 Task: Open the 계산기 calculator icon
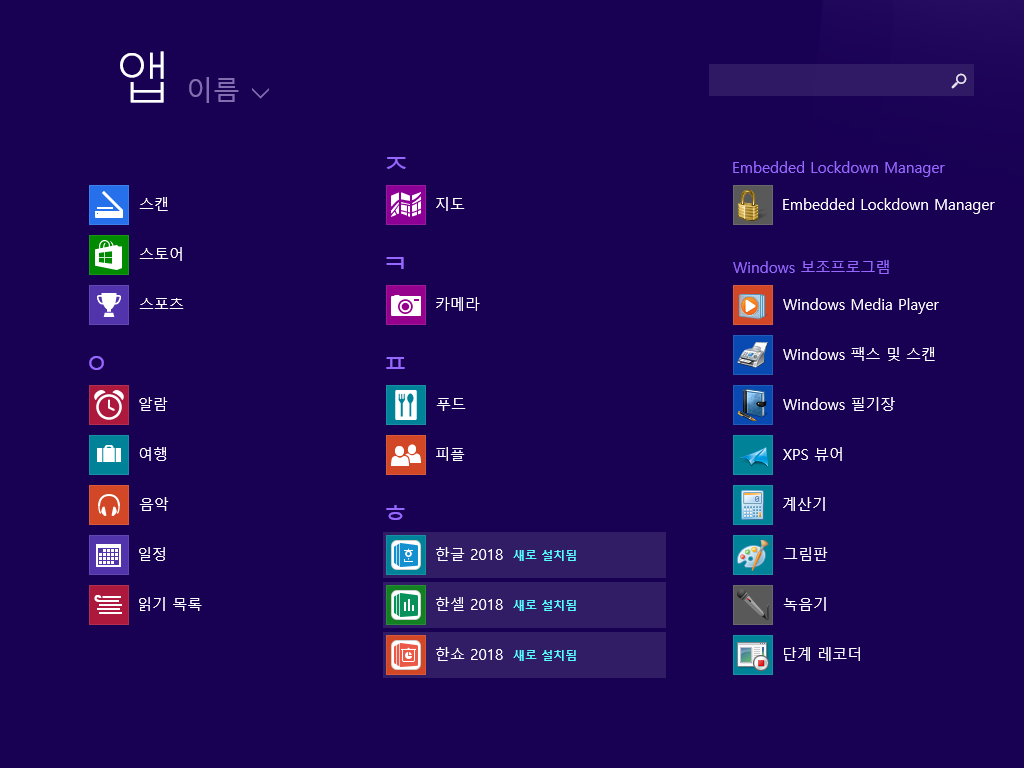click(x=752, y=505)
